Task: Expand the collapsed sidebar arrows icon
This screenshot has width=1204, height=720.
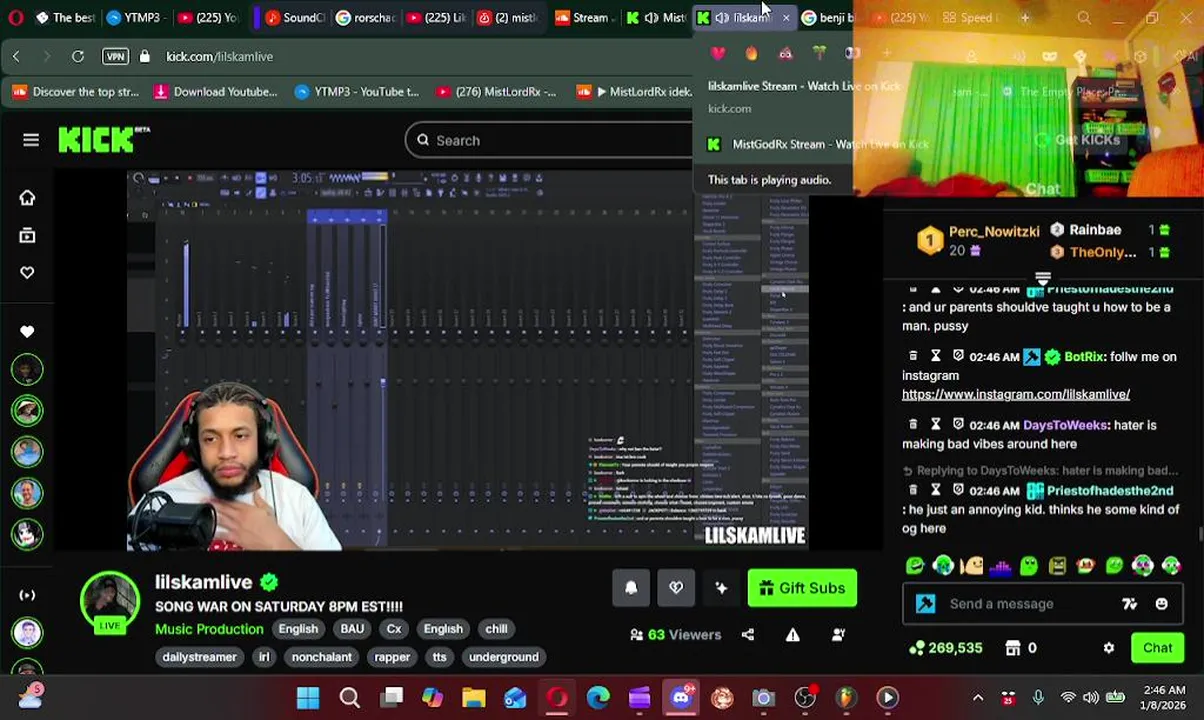Action: [x=27, y=595]
